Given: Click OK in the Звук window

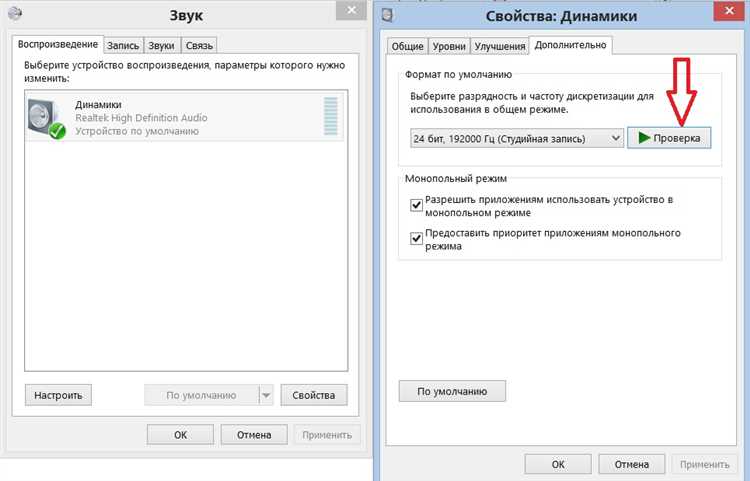Looking at the screenshot, I should [x=180, y=435].
